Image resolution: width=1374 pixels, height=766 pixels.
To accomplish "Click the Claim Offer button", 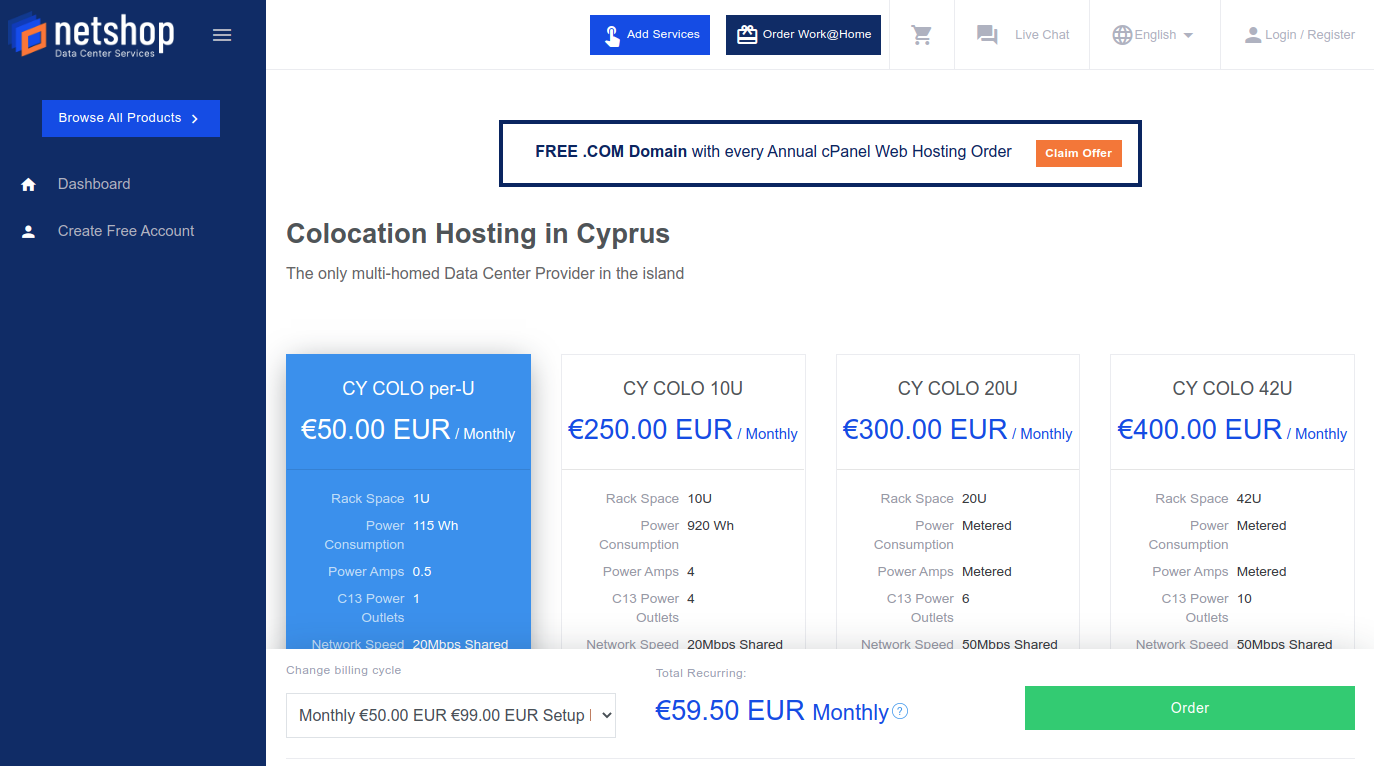I will (1079, 153).
